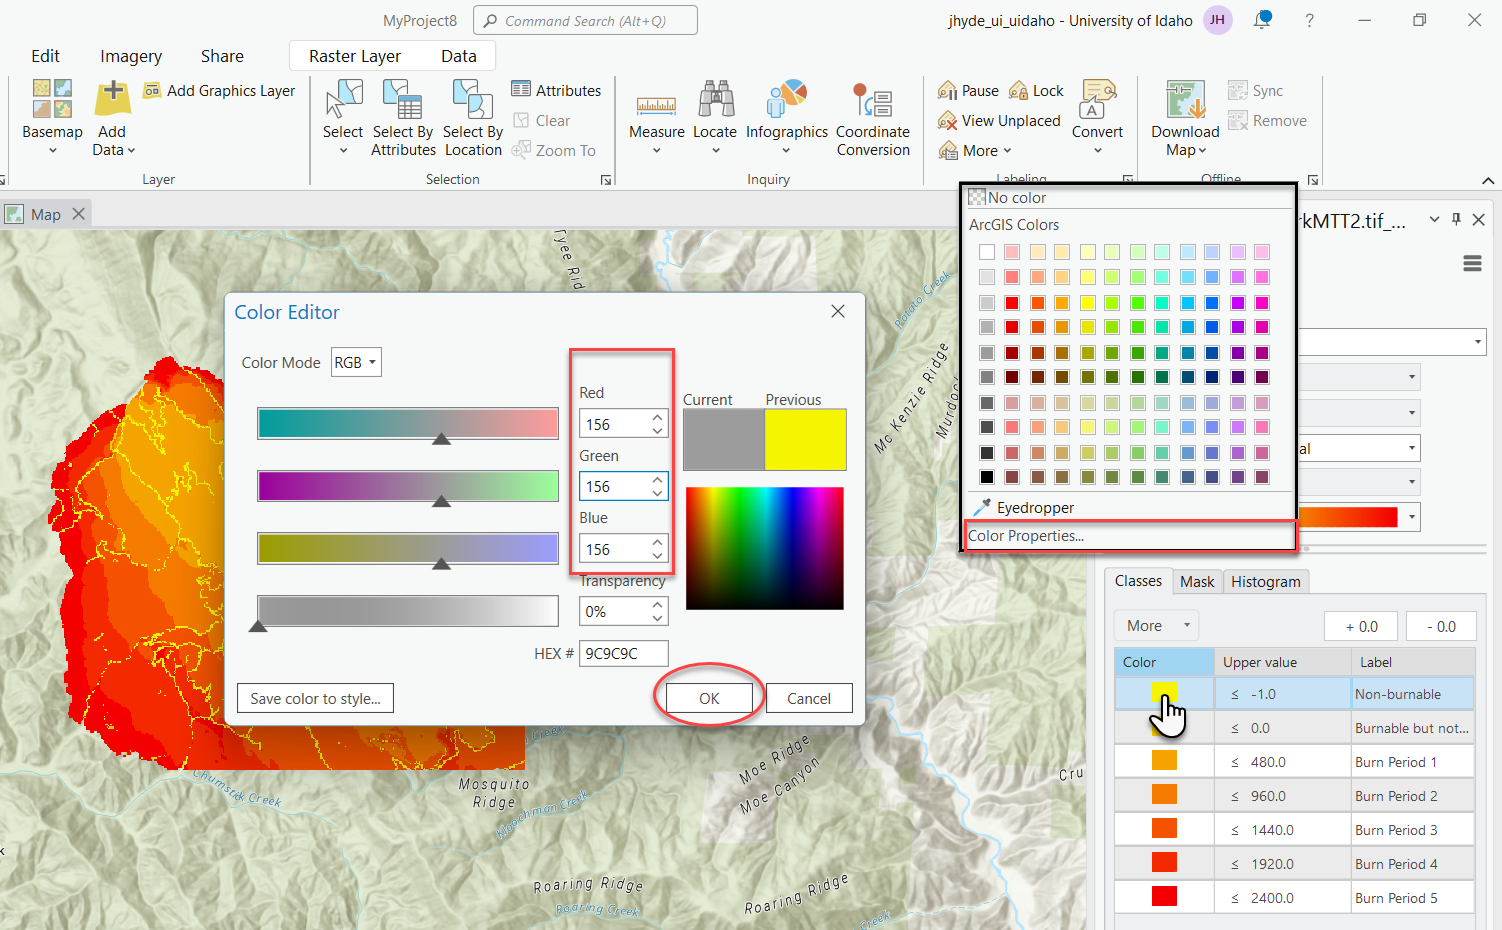
Task: Click the Command Search box
Action: [x=585, y=20]
